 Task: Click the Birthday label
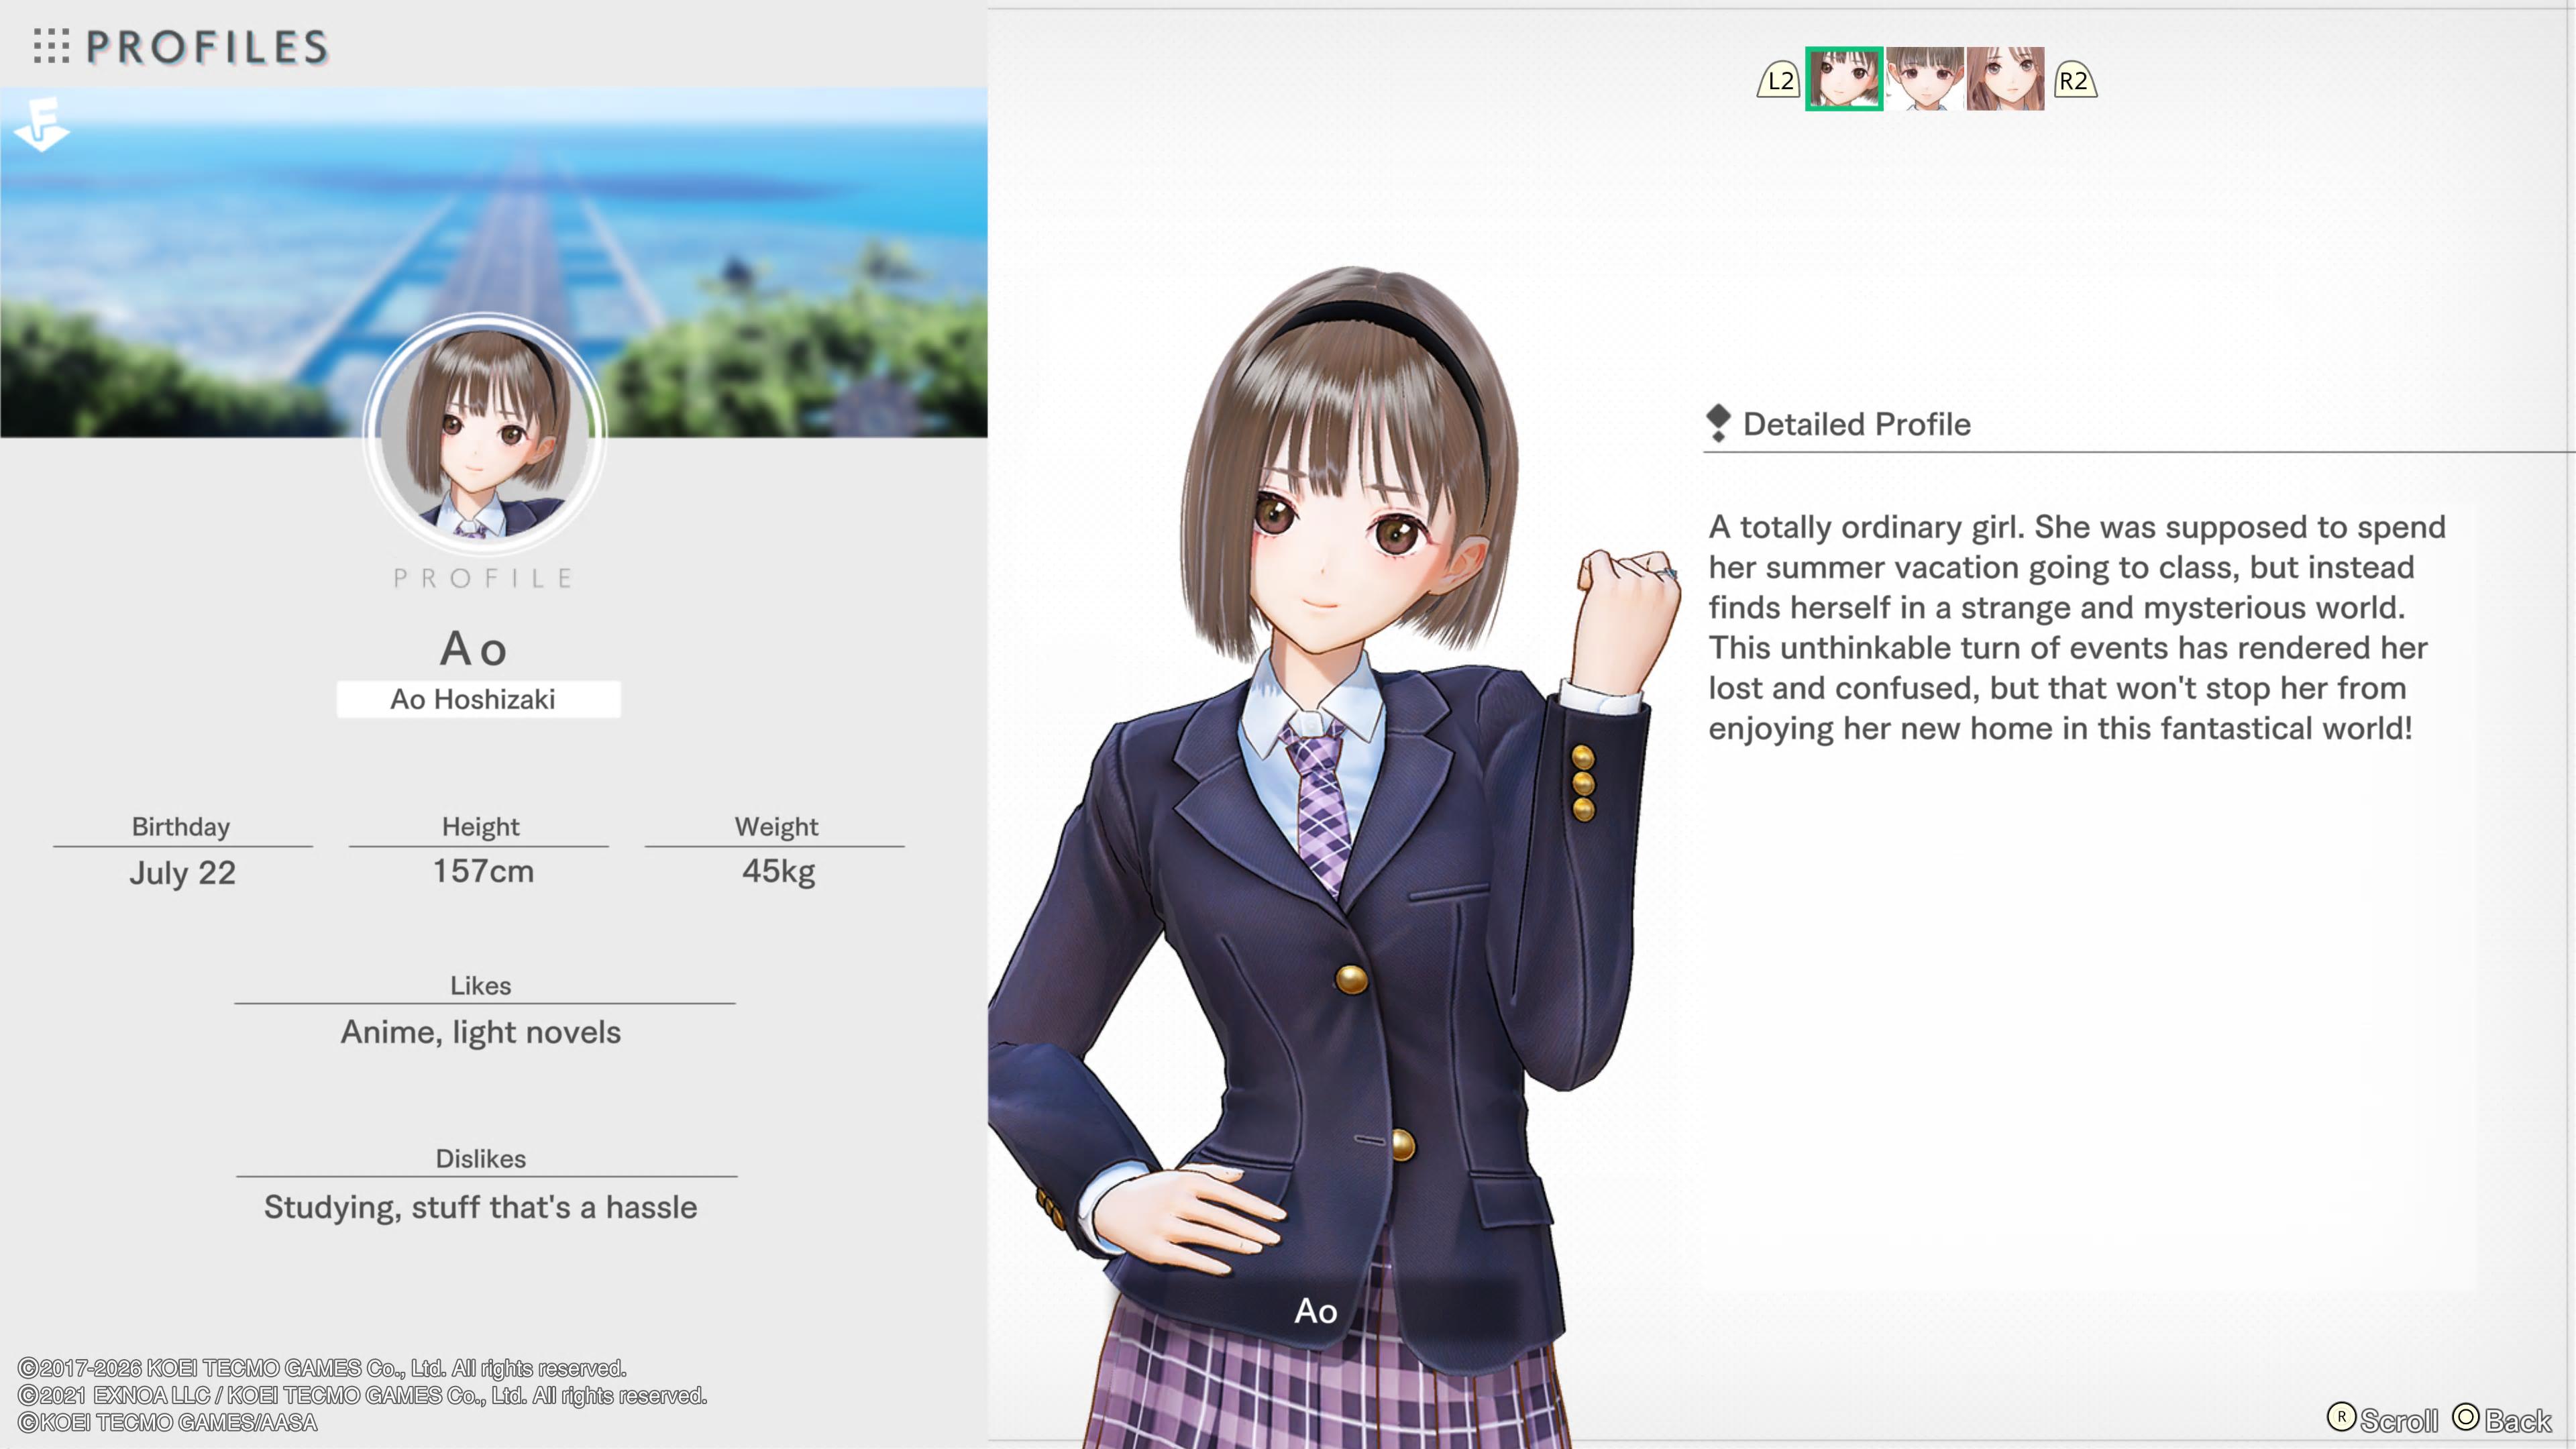coord(181,827)
